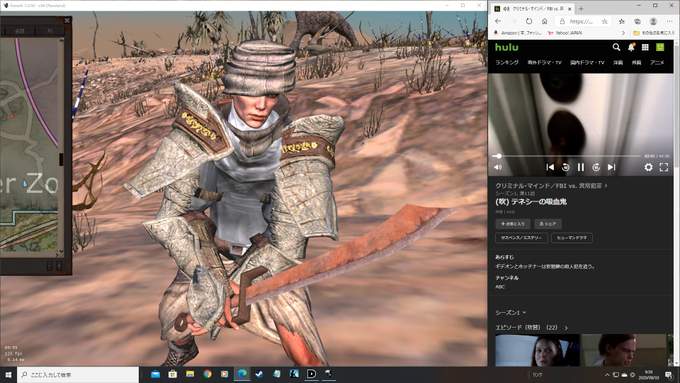Open Google Chrome from the taskbar

[x=207, y=374]
